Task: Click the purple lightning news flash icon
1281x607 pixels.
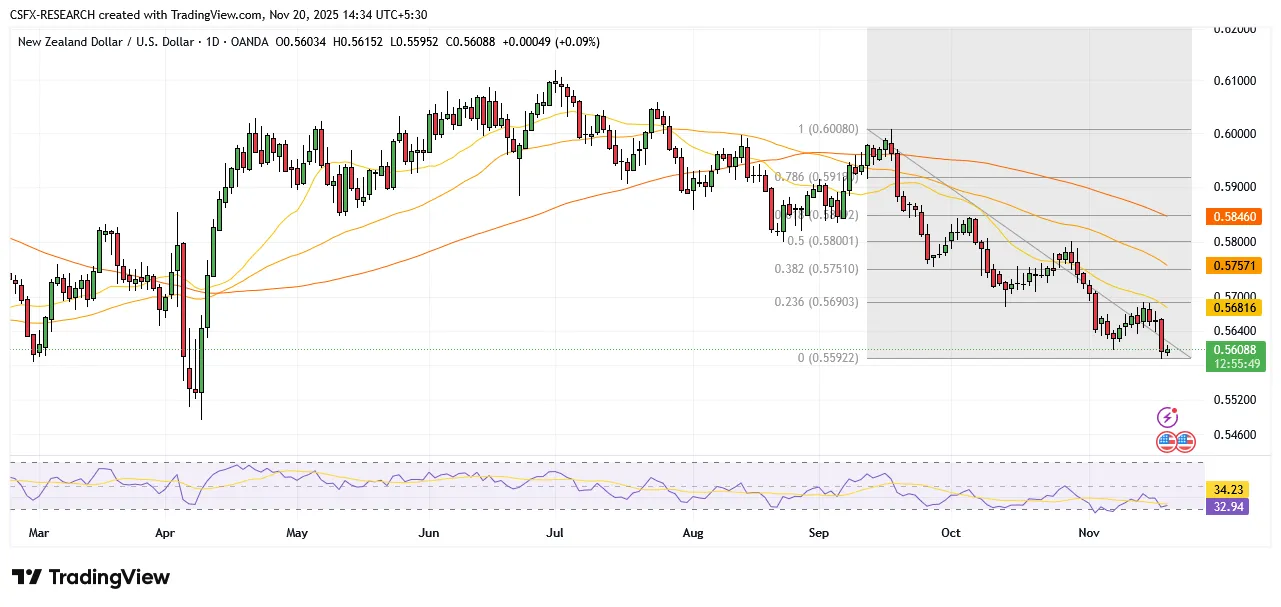Action: [x=1166, y=417]
